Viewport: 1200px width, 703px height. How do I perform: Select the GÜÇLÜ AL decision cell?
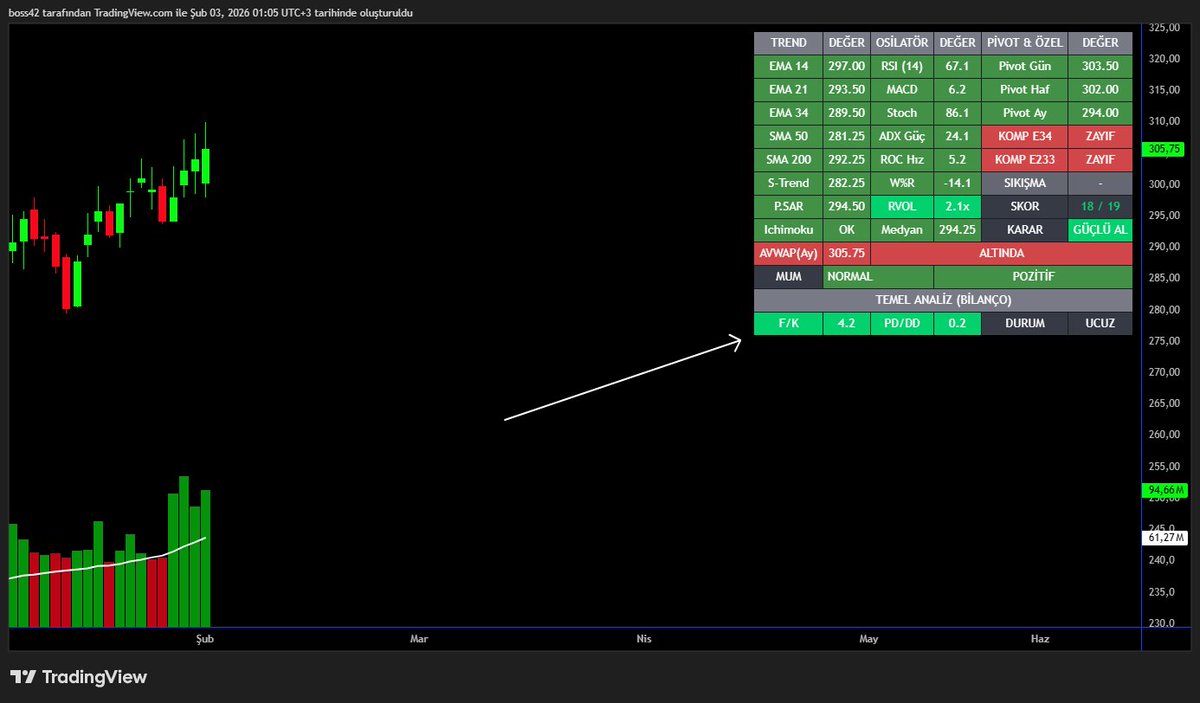coord(1099,229)
